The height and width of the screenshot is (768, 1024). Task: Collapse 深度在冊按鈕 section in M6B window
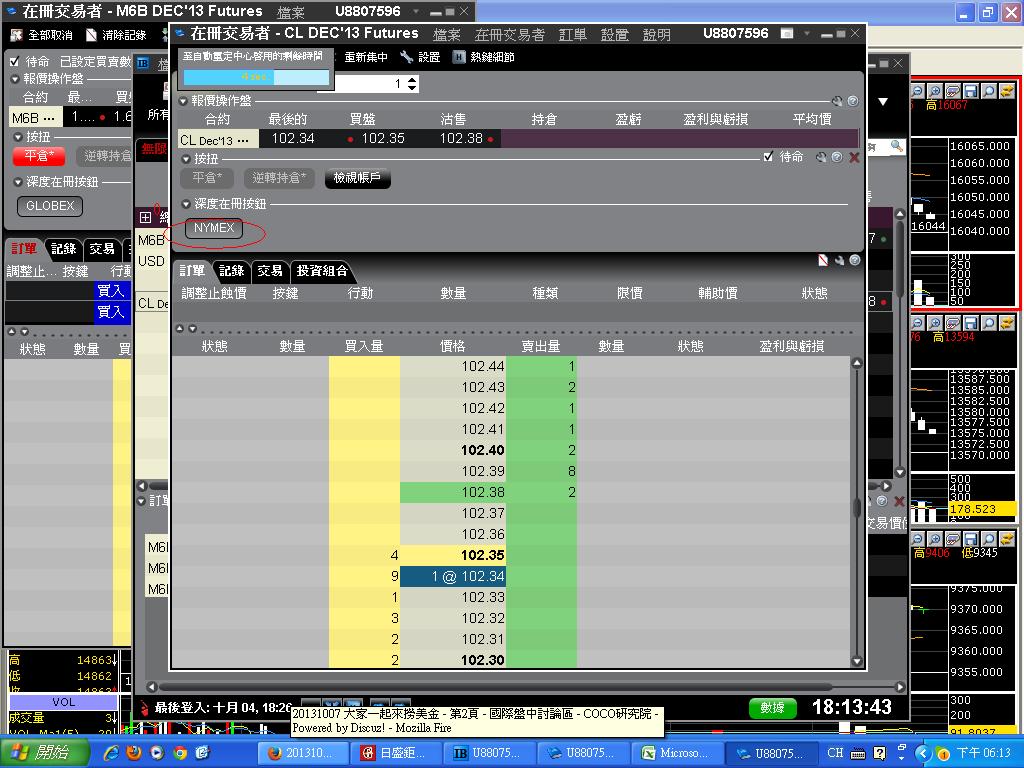[18, 182]
